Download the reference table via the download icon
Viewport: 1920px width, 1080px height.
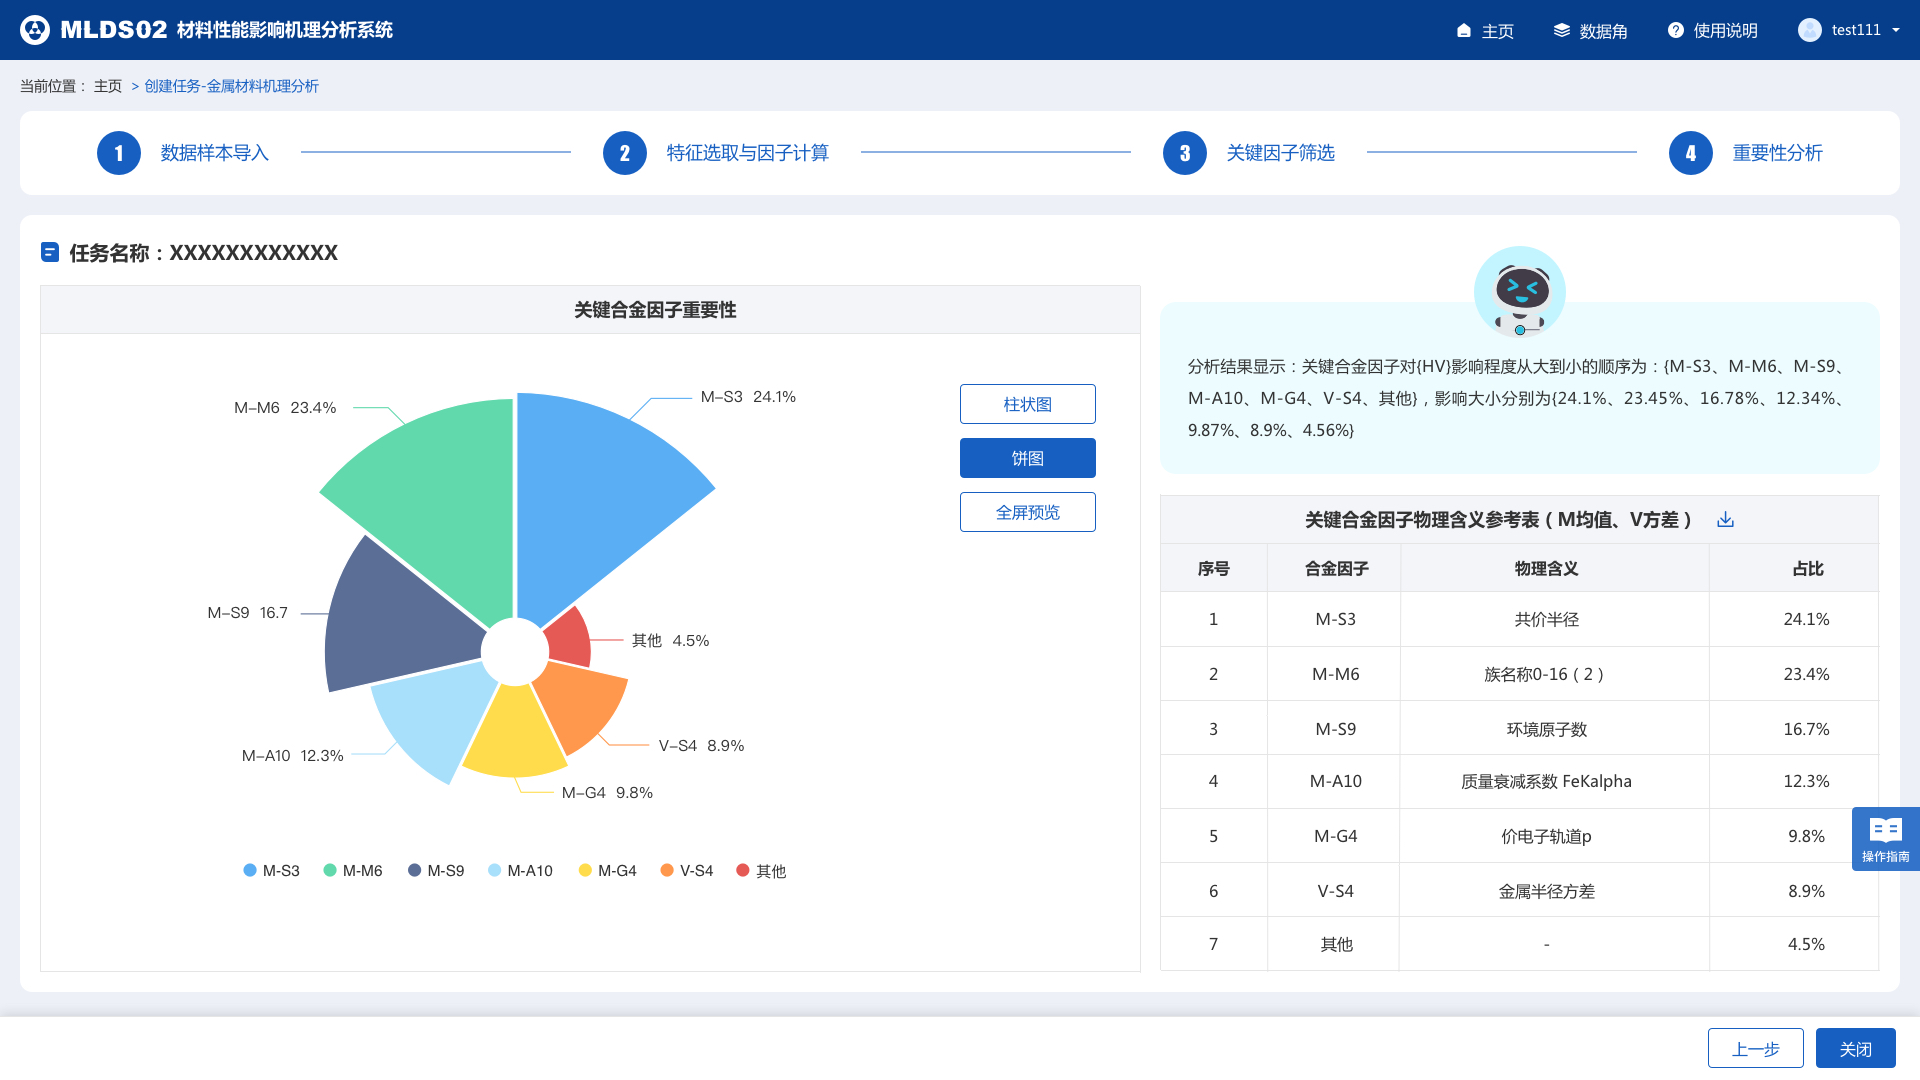pos(1725,520)
